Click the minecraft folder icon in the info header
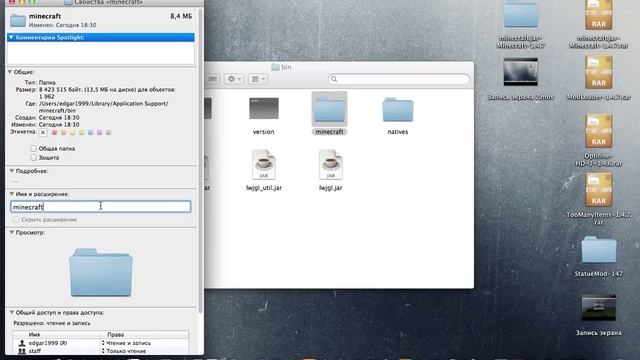 click(x=18, y=20)
